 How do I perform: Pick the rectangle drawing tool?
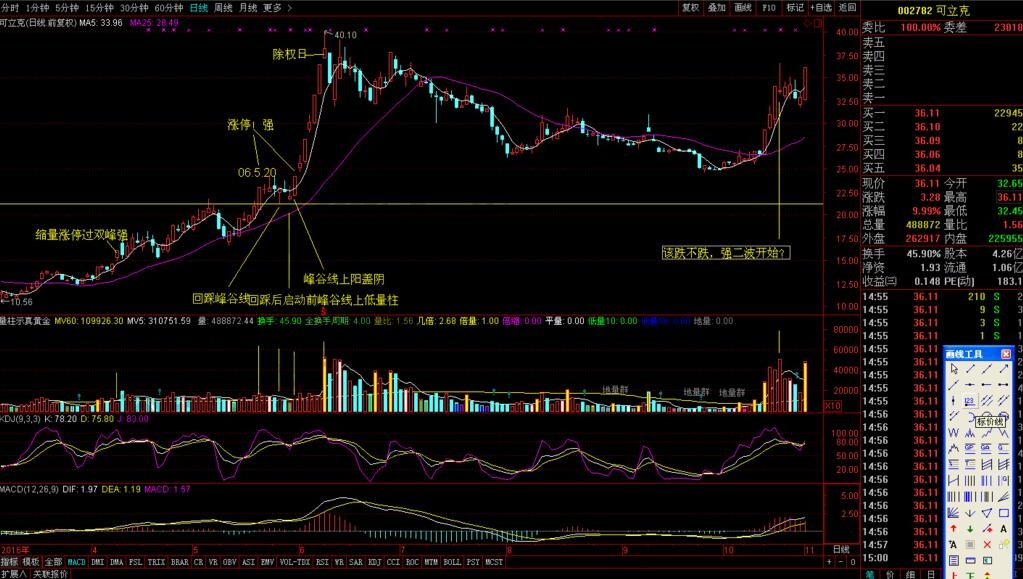[1004, 513]
